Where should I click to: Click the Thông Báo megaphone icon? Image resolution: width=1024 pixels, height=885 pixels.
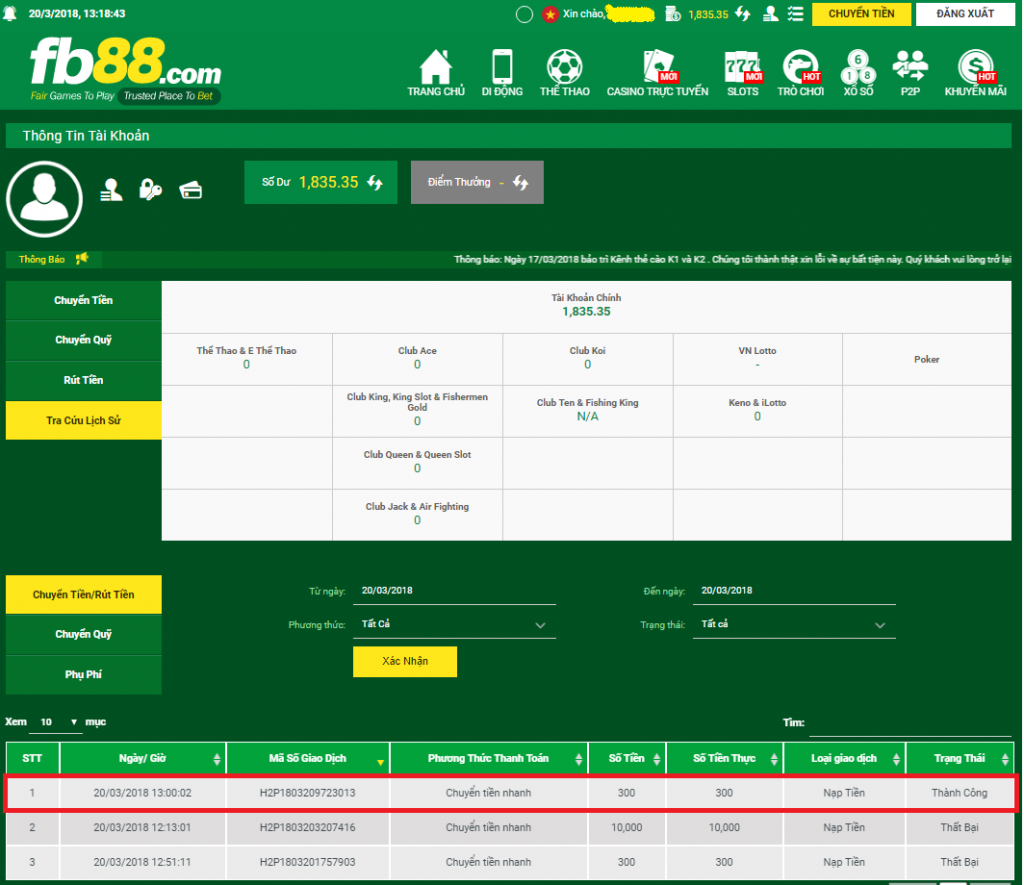tap(81, 259)
